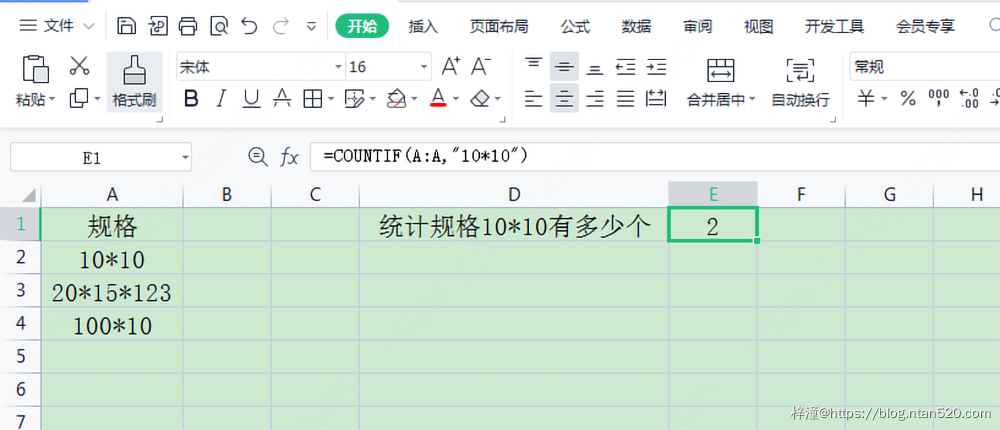Expand the 文件 dropdown arrow
Viewport: 1000px width, 430px height.
point(89,27)
